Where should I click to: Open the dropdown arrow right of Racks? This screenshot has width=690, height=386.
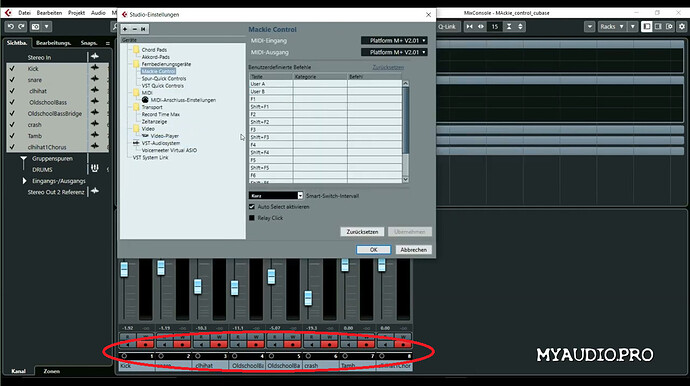point(633,27)
